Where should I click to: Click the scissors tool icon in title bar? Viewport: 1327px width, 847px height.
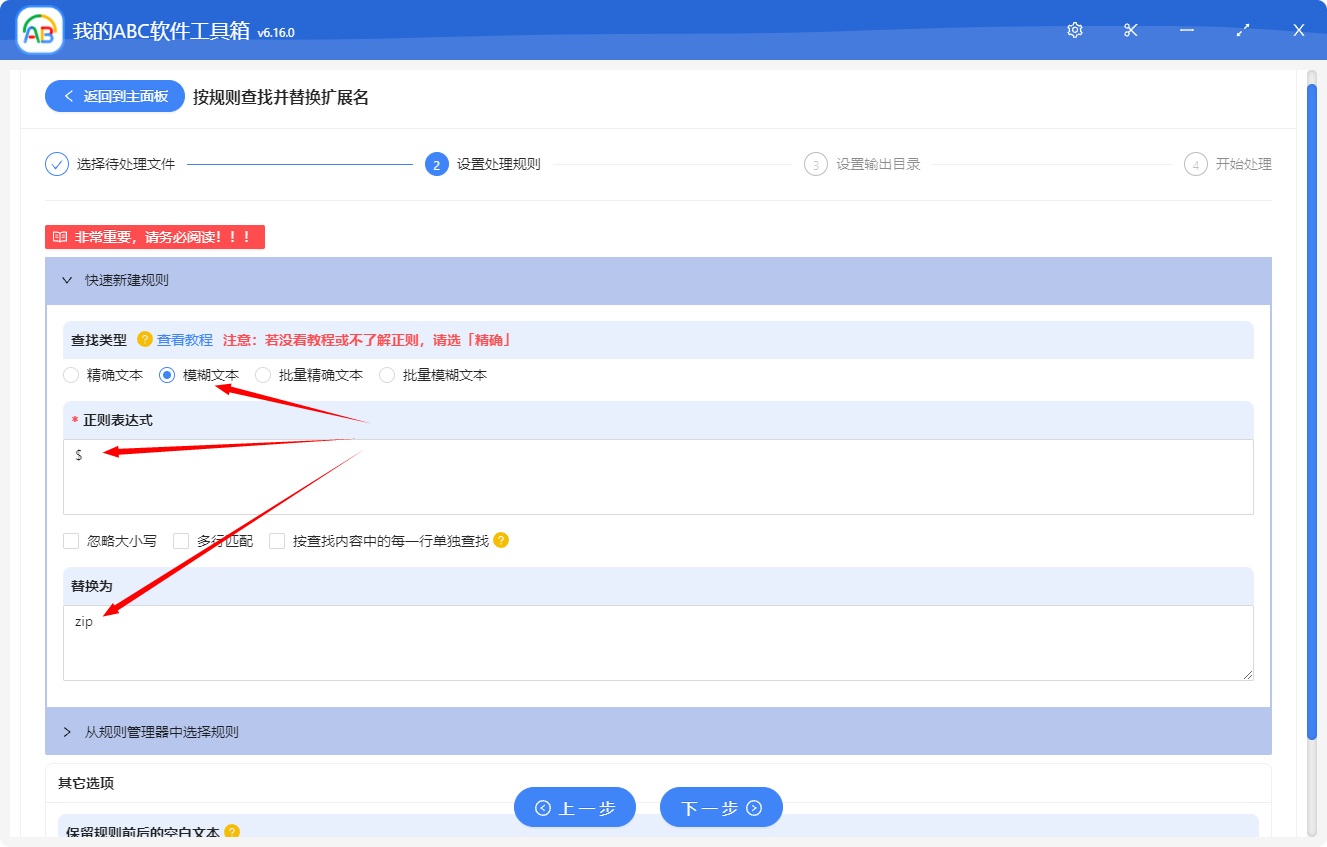1131,30
